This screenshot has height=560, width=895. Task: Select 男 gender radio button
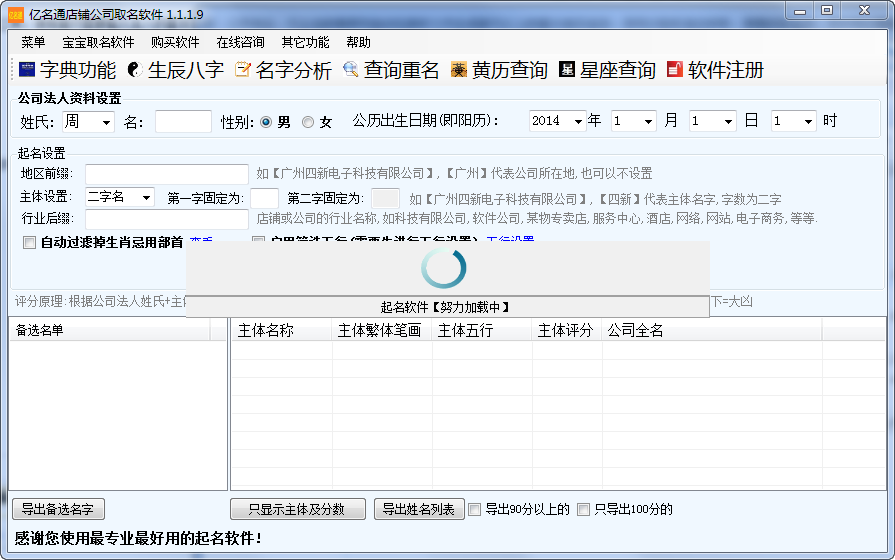tap(266, 122)
